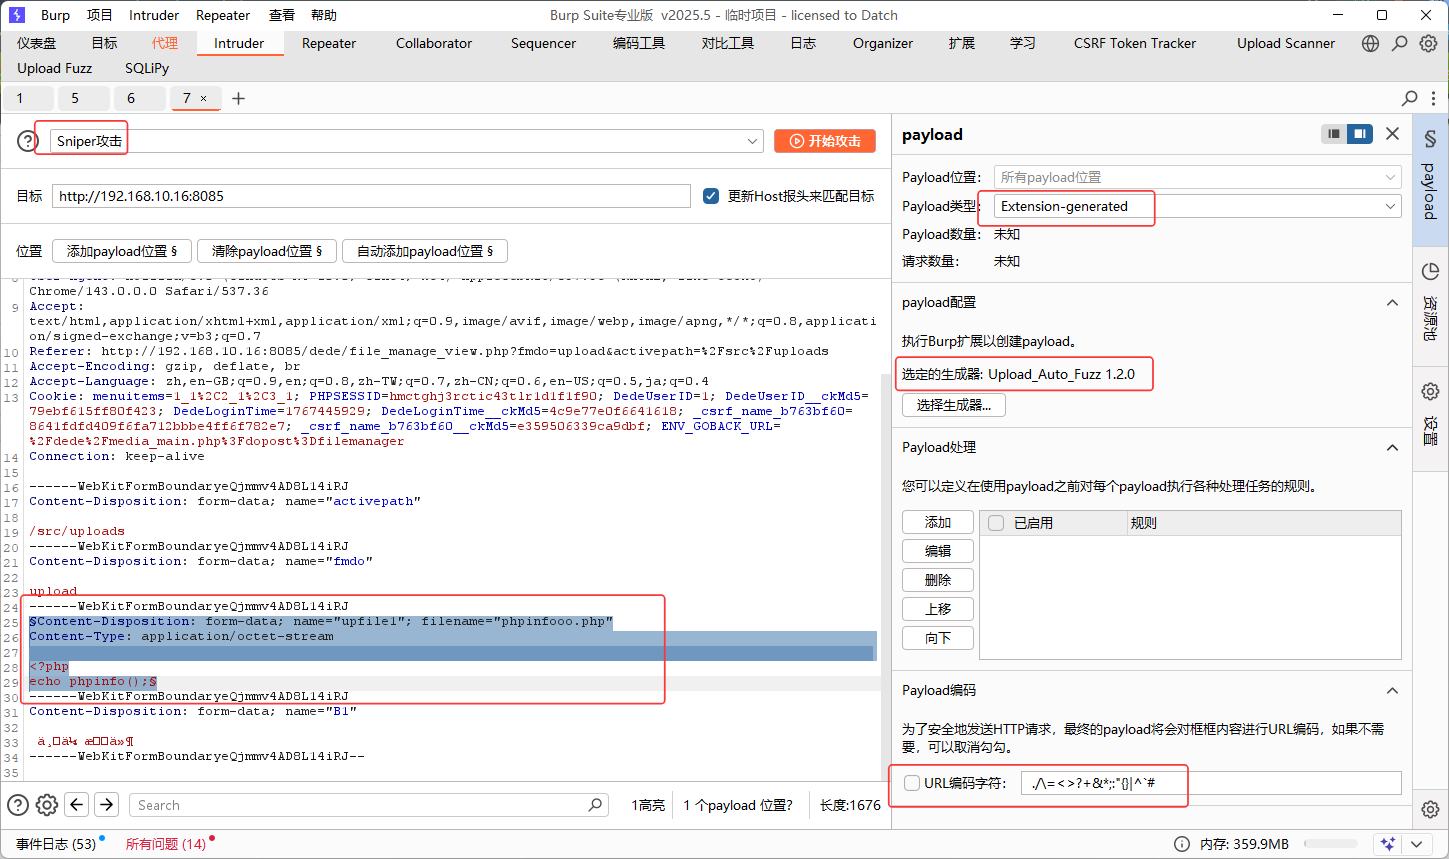Click 删除 processing rule button
The height and width of the screenshot is (859, 1449).
pyautogui.click(x=938, y=580)
